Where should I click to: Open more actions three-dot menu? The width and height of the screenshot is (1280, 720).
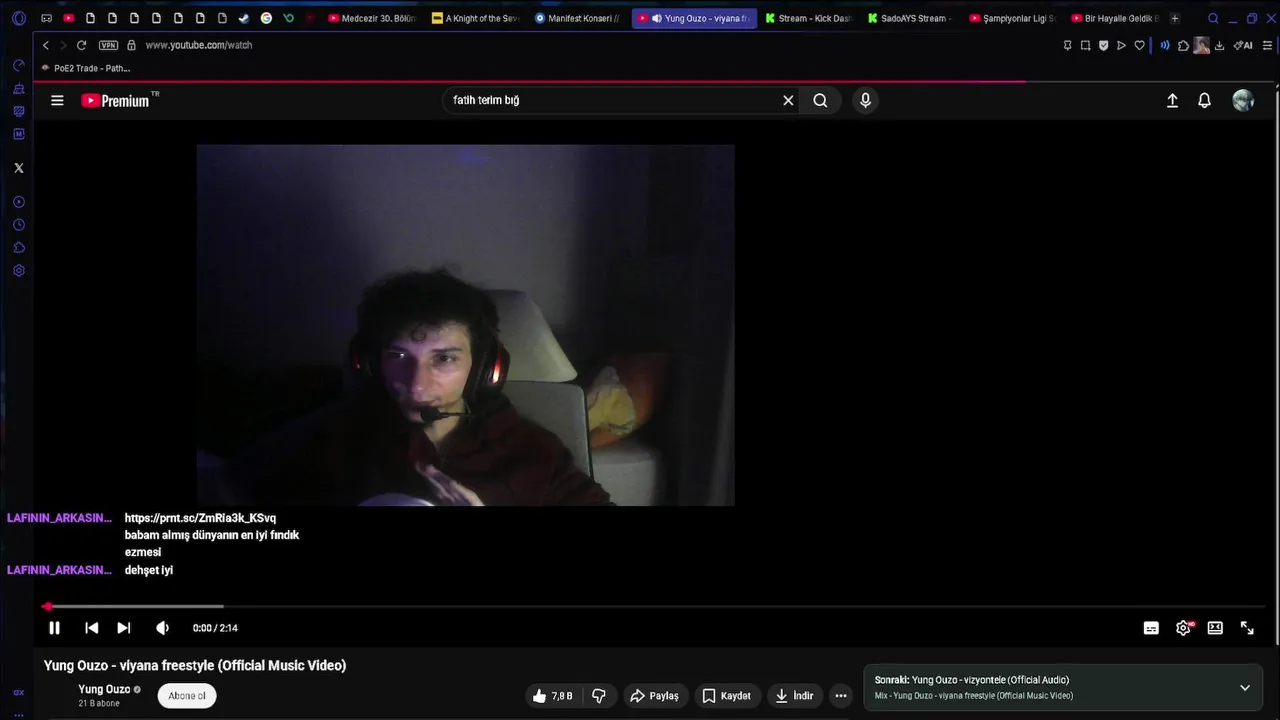click(841, 696)
